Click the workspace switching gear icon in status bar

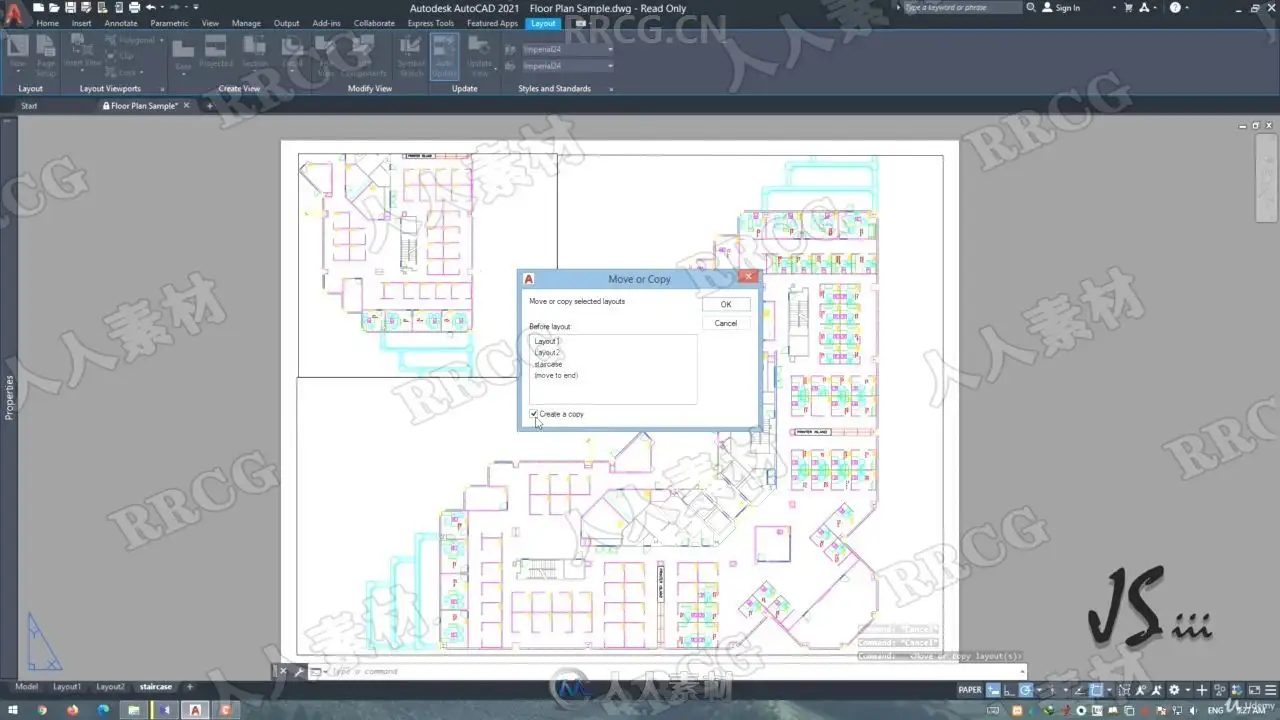(1174, 690)
